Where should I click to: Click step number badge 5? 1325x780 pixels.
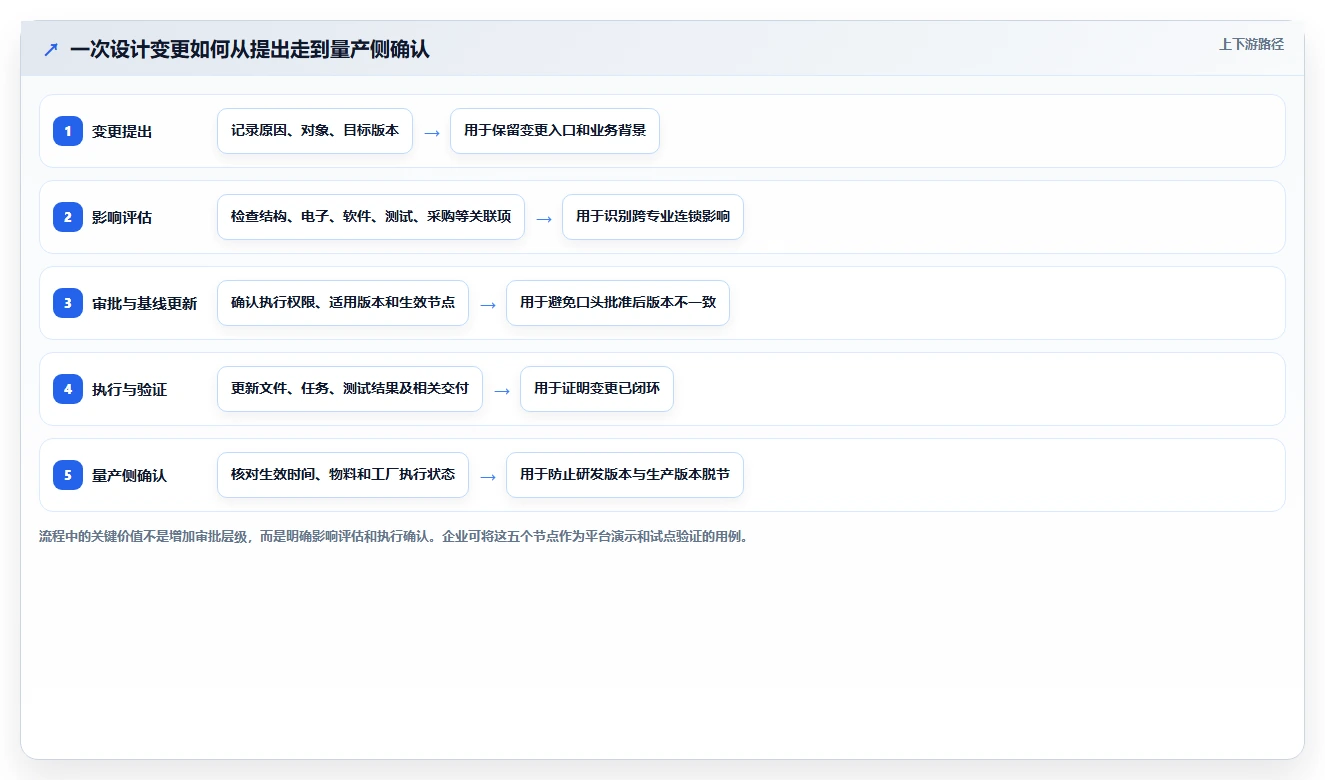(68, 475)
